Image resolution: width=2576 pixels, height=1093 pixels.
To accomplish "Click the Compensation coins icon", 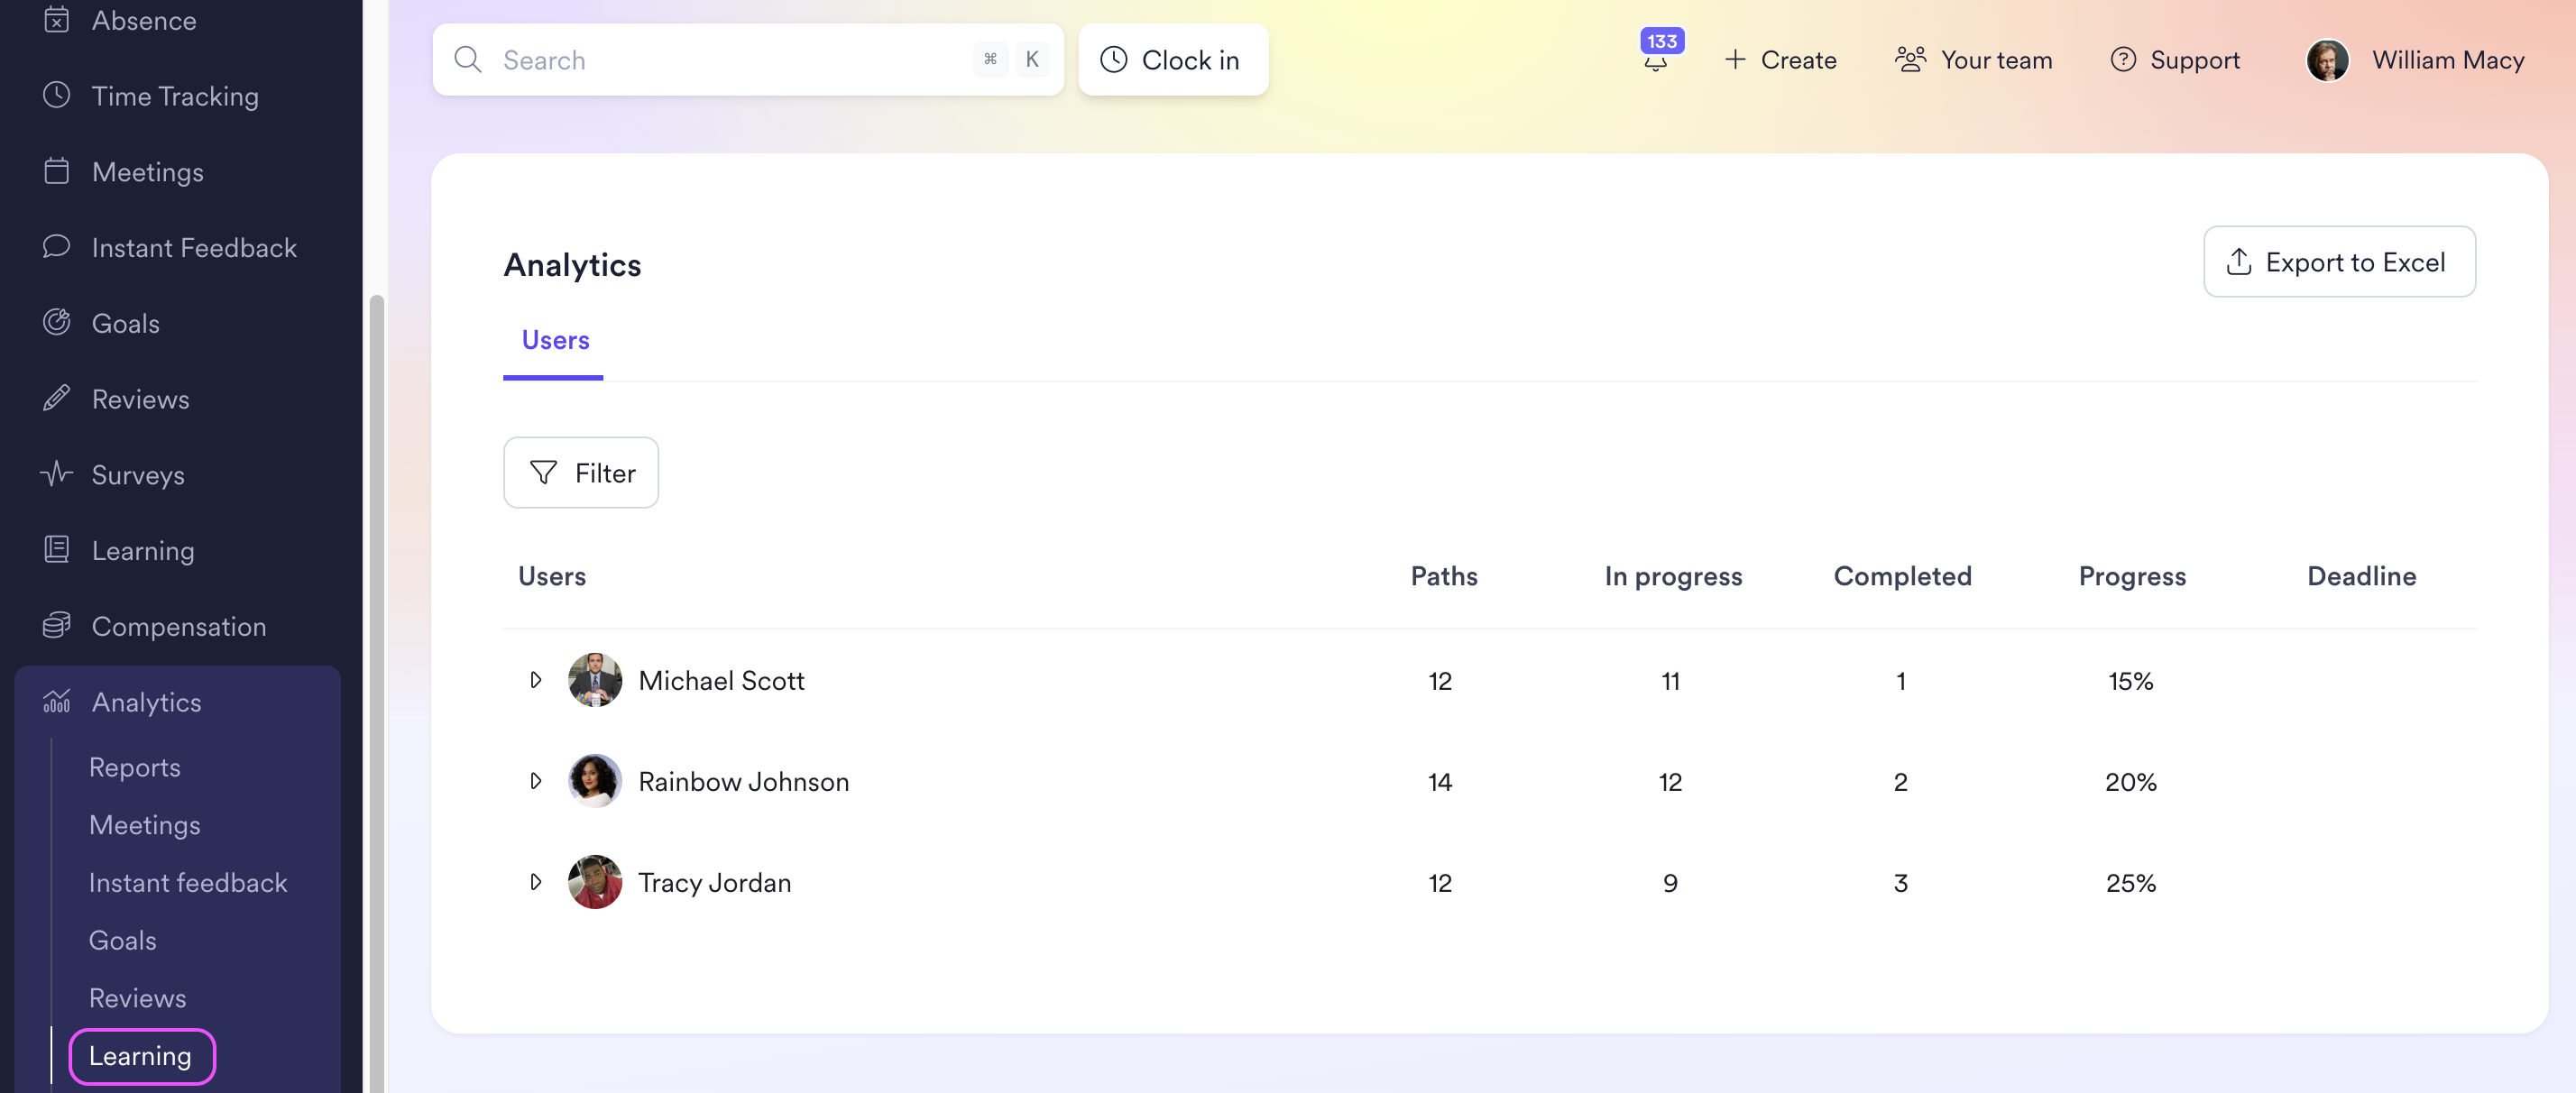I will pos(57,626).
